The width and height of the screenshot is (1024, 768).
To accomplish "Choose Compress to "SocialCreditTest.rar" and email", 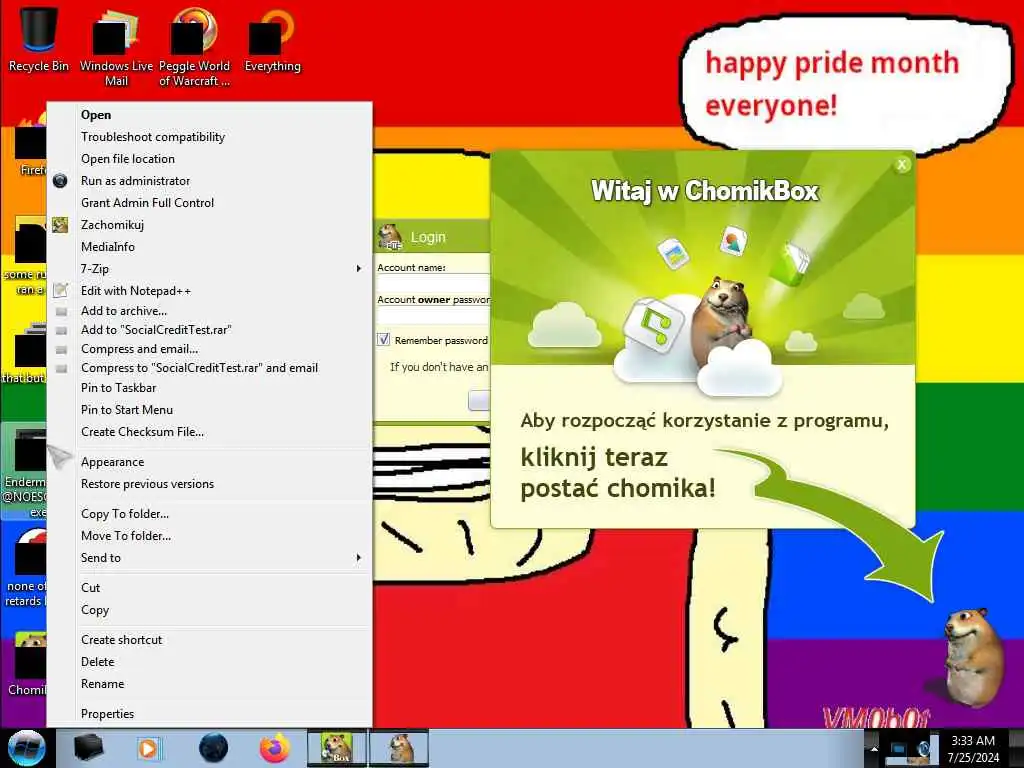I will [x=209, y=368].
